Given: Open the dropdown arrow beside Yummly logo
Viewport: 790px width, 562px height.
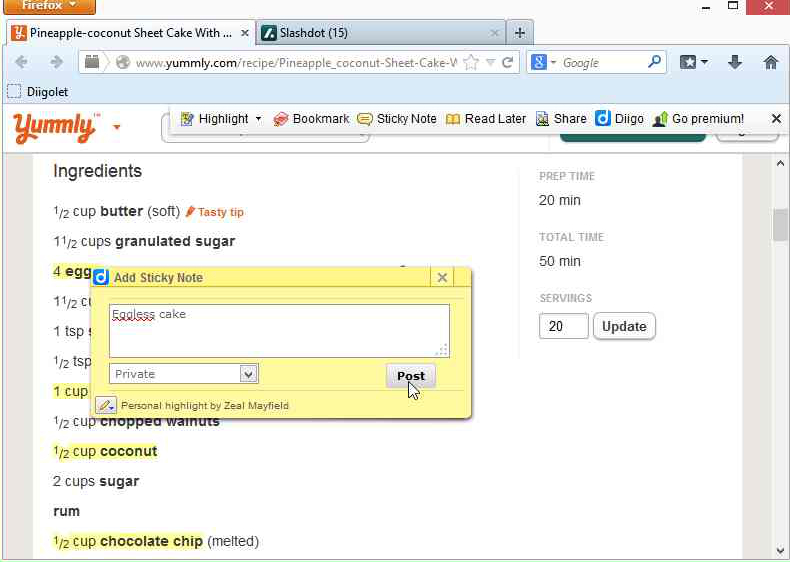Looking at the screenshot, I should click(117, 127).
